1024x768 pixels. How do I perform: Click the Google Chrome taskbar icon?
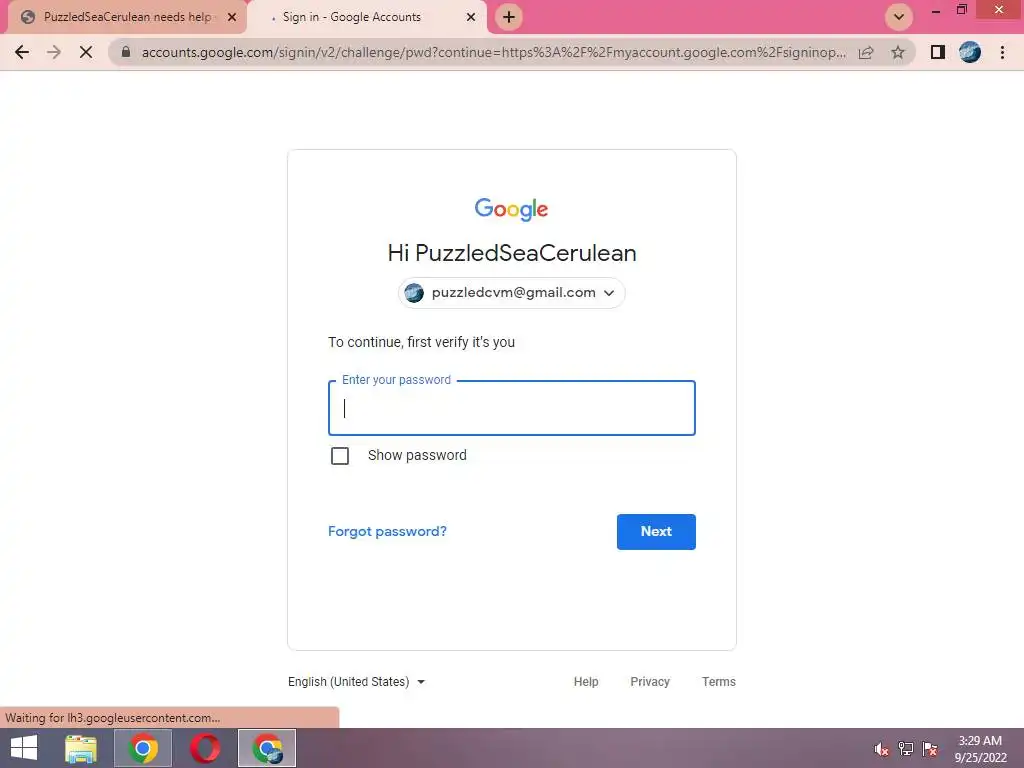click(x=143, y=748)
